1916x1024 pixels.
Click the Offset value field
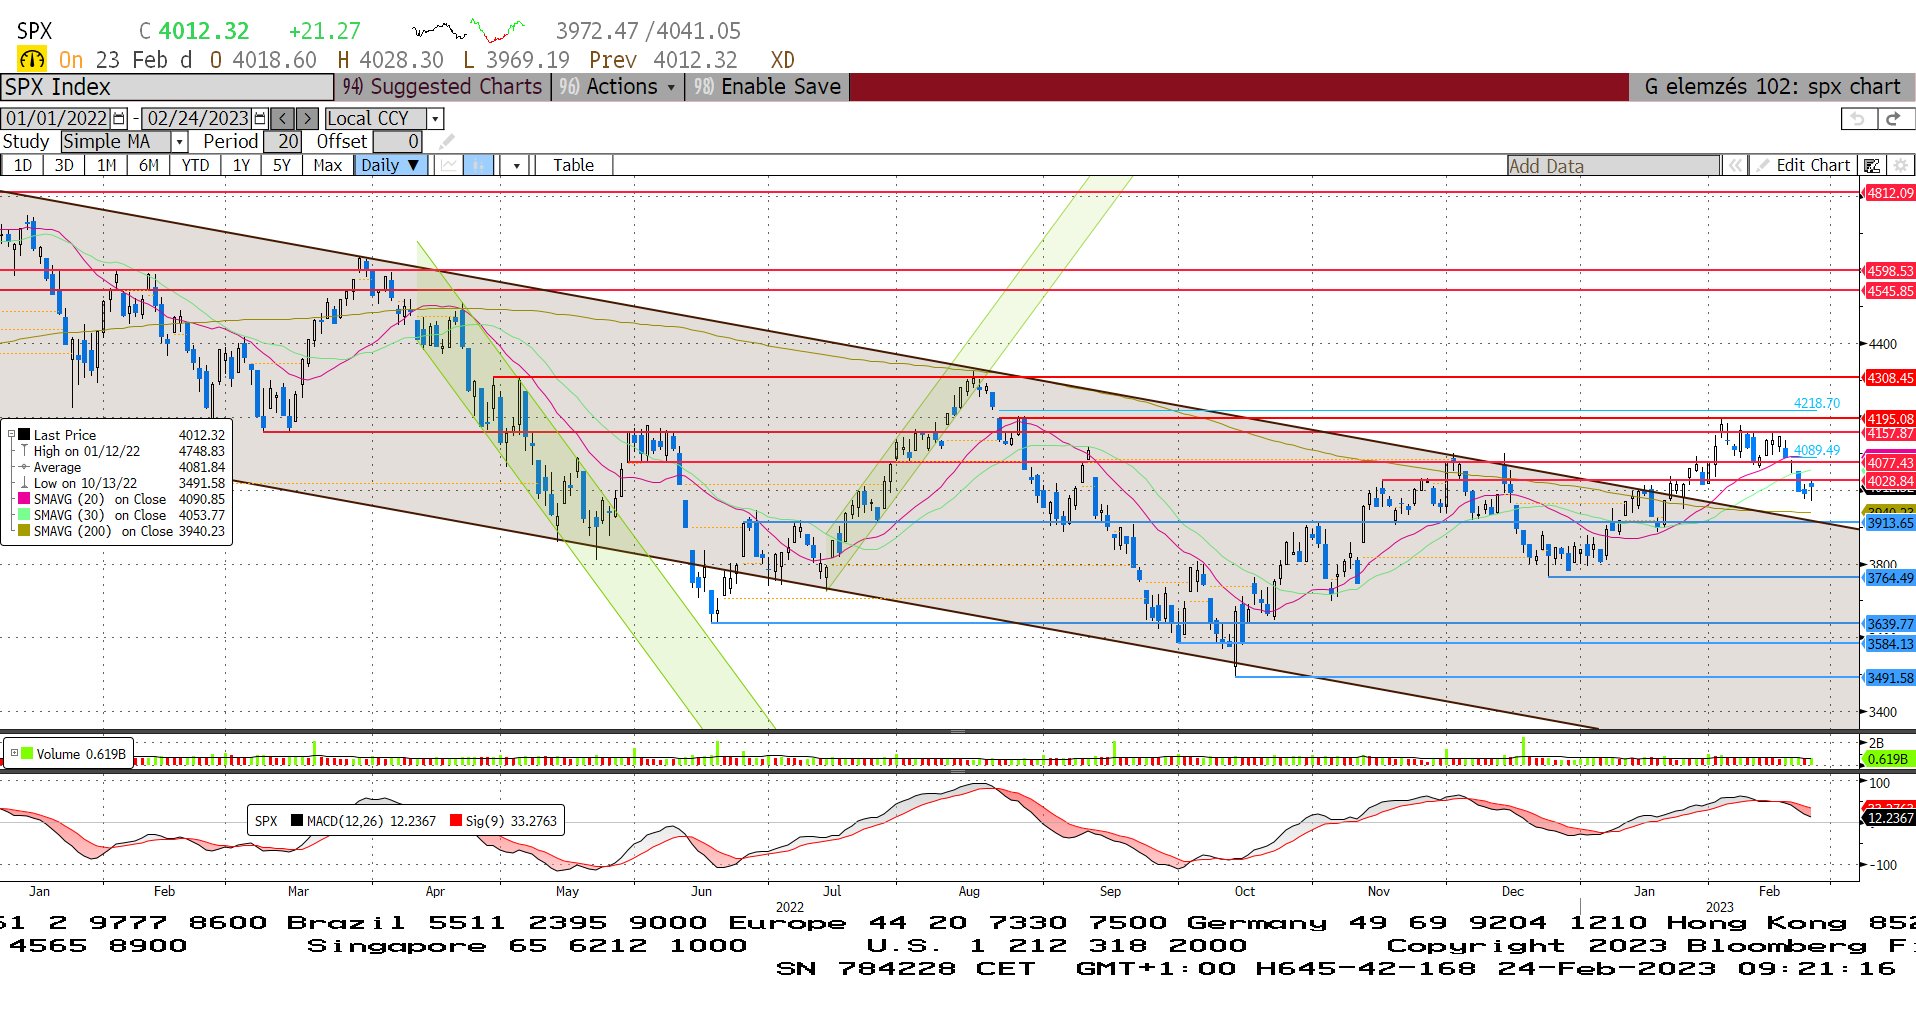click(x=398, y=142)
